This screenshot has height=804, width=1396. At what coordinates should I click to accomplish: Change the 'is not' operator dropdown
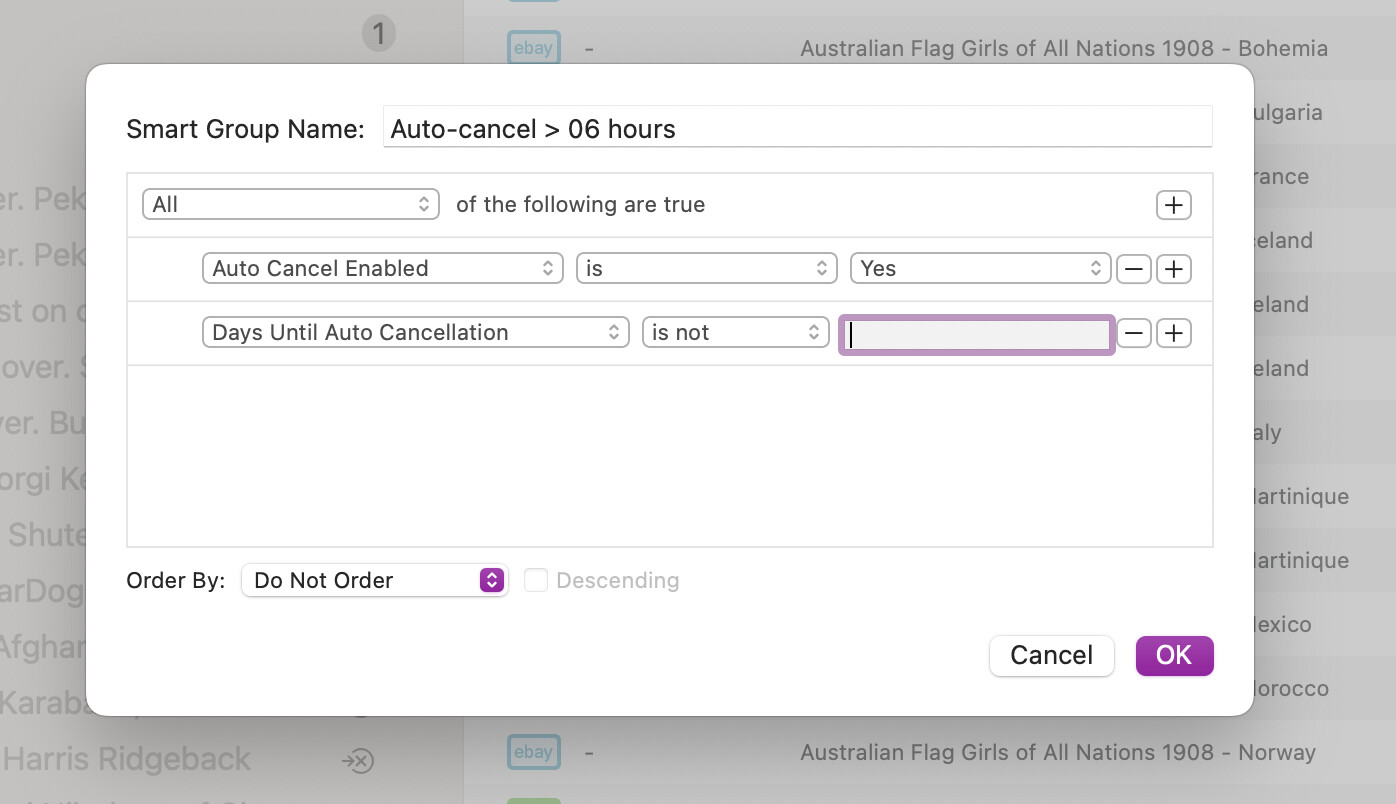click(x=735, y=333)
